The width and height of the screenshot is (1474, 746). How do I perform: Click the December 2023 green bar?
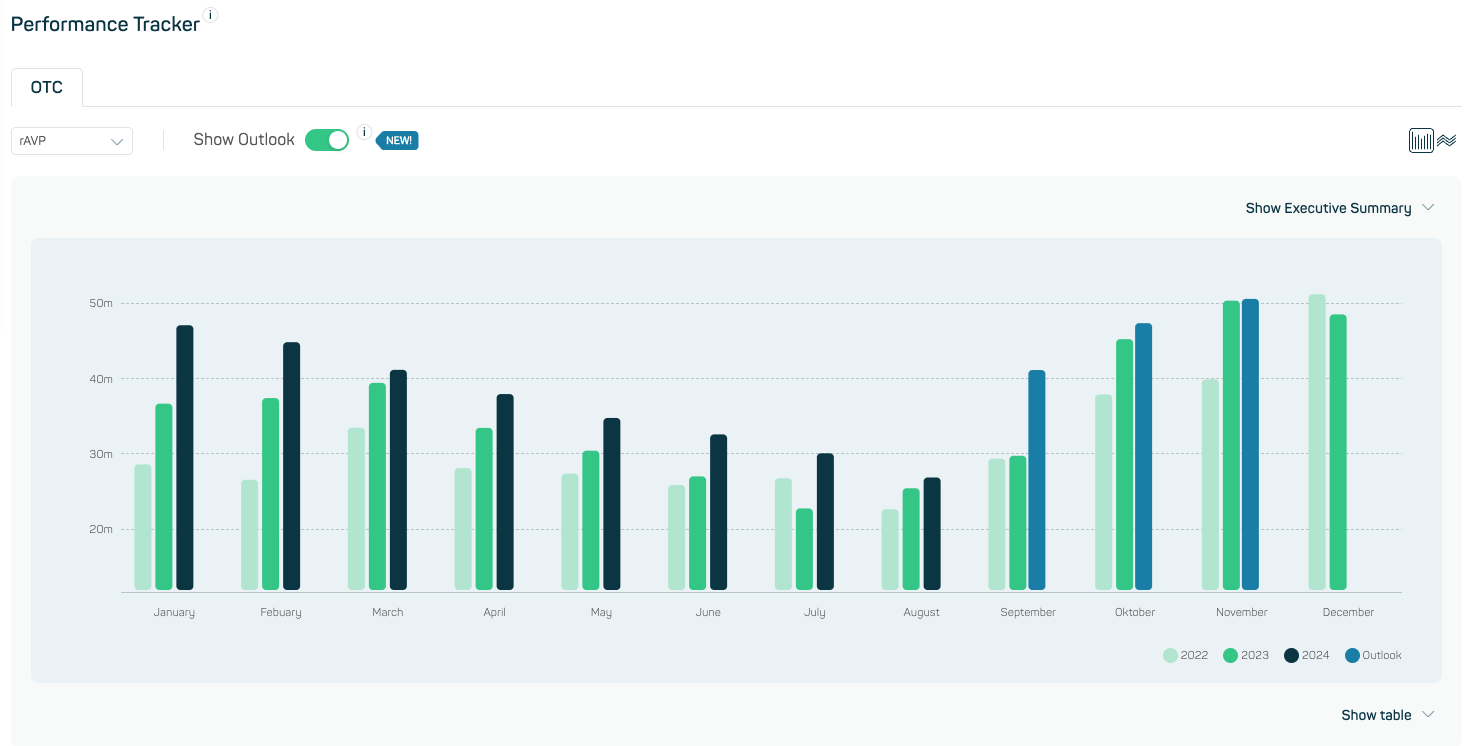1338,452
